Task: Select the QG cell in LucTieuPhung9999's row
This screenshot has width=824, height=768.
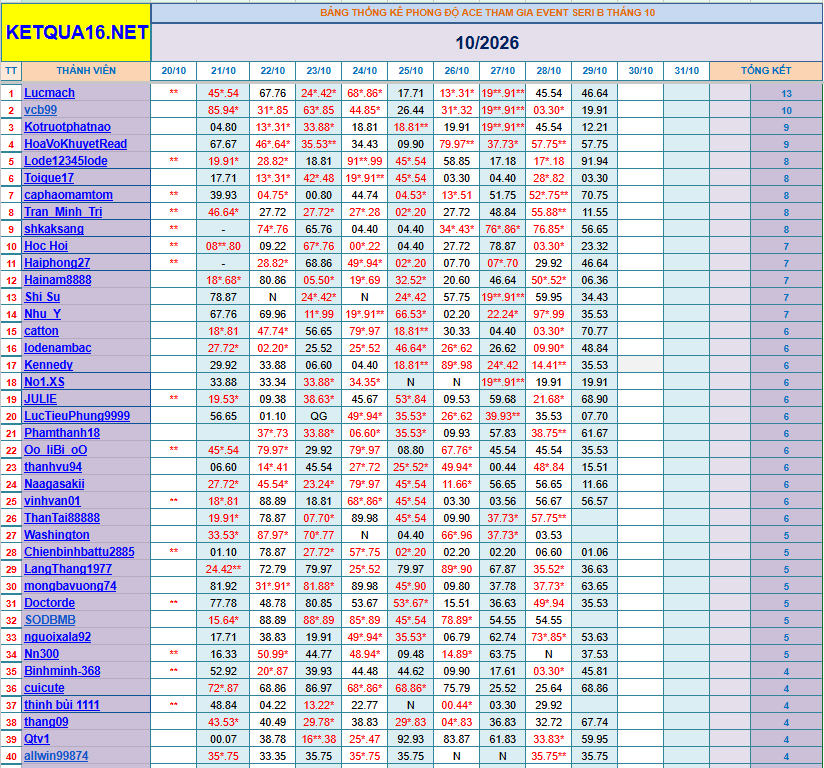Action: 318,416
